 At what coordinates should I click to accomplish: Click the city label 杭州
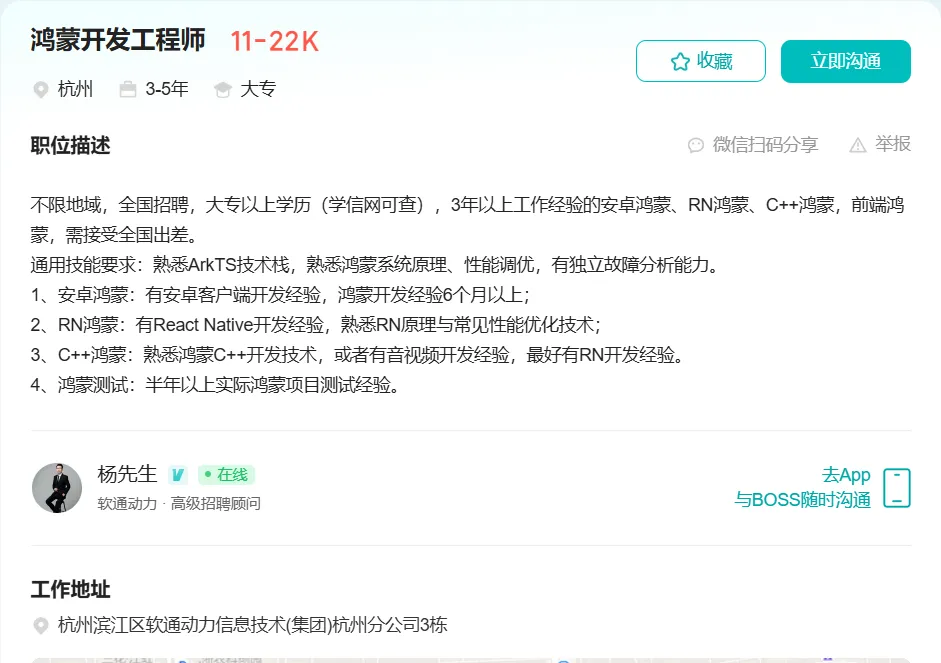75,89
